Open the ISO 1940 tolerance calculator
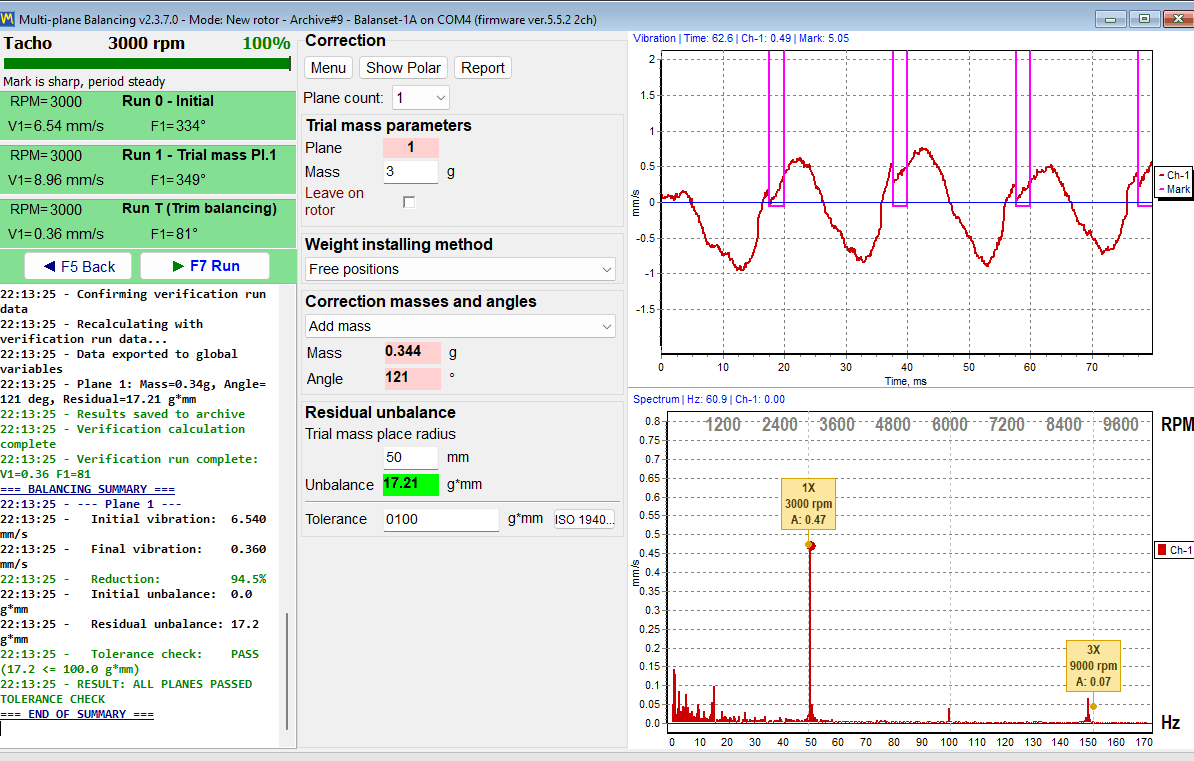The width and height of the screenshot is (1194, 761). pos(584,520)
